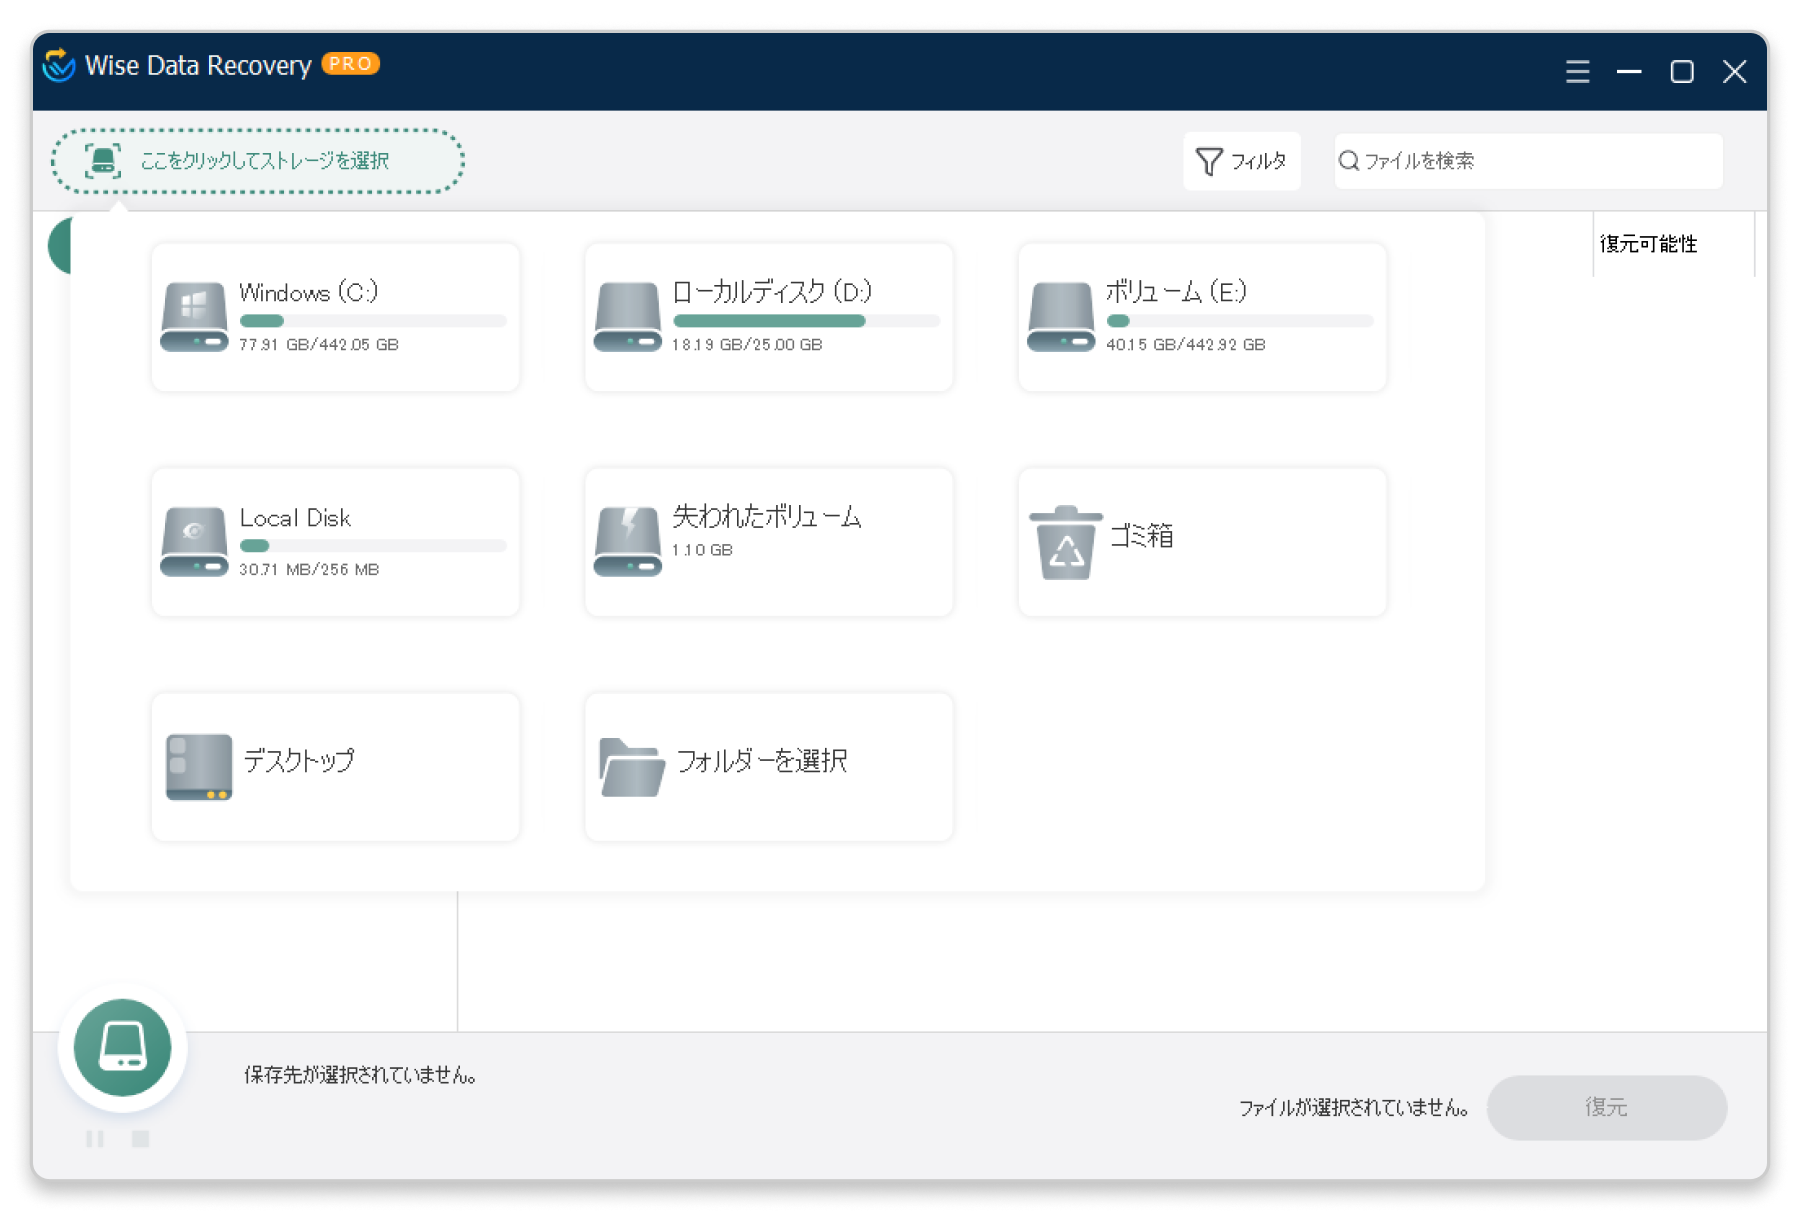Select the デスクトップ desktop icon

point(198,767)
